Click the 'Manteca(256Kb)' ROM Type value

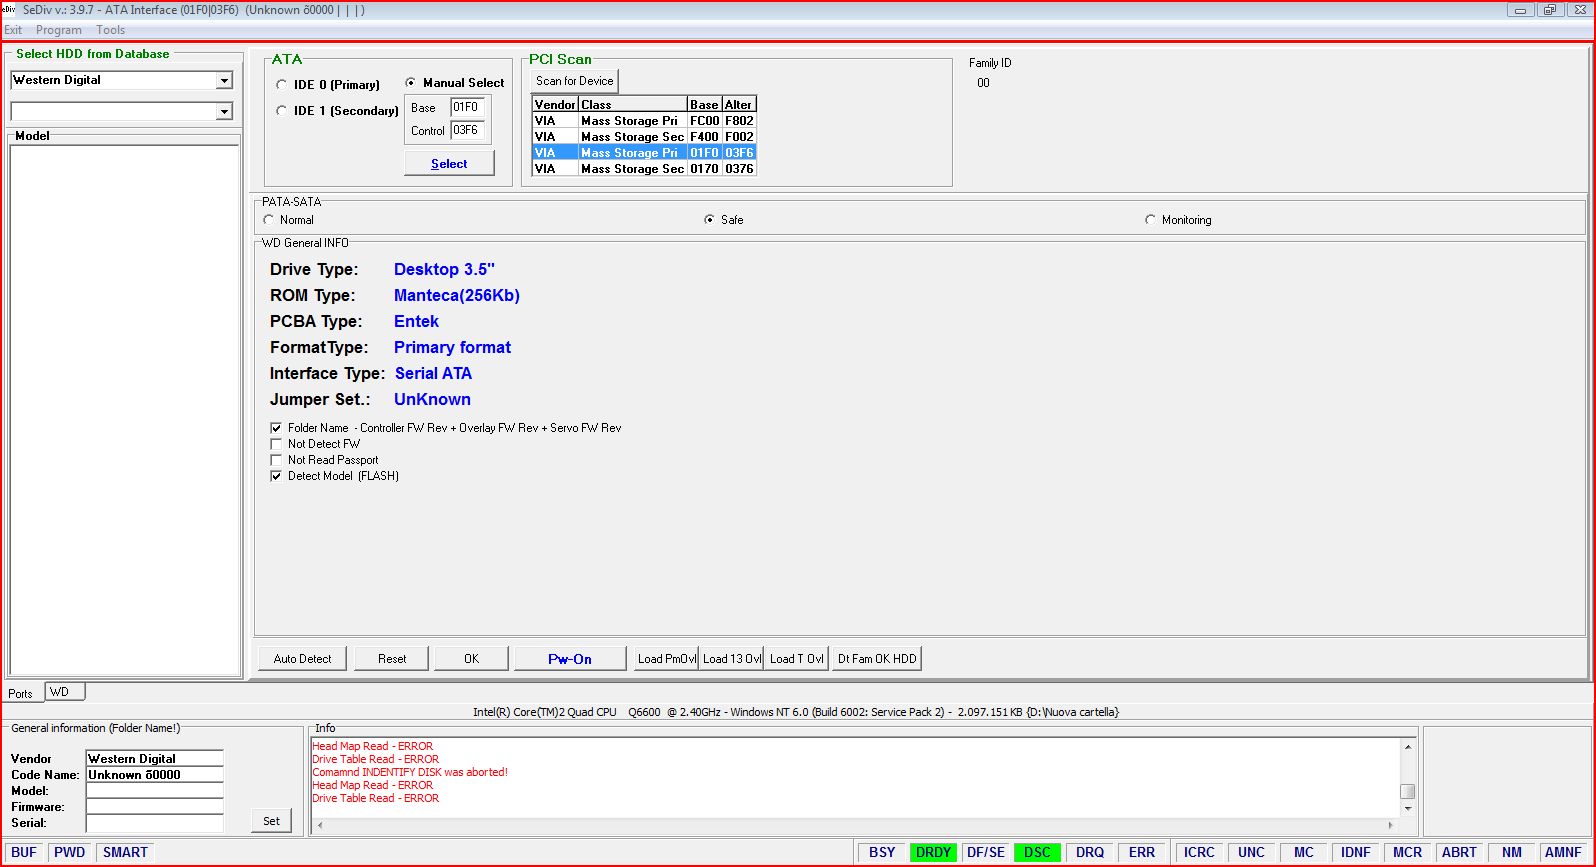click(x=457, y=295)
